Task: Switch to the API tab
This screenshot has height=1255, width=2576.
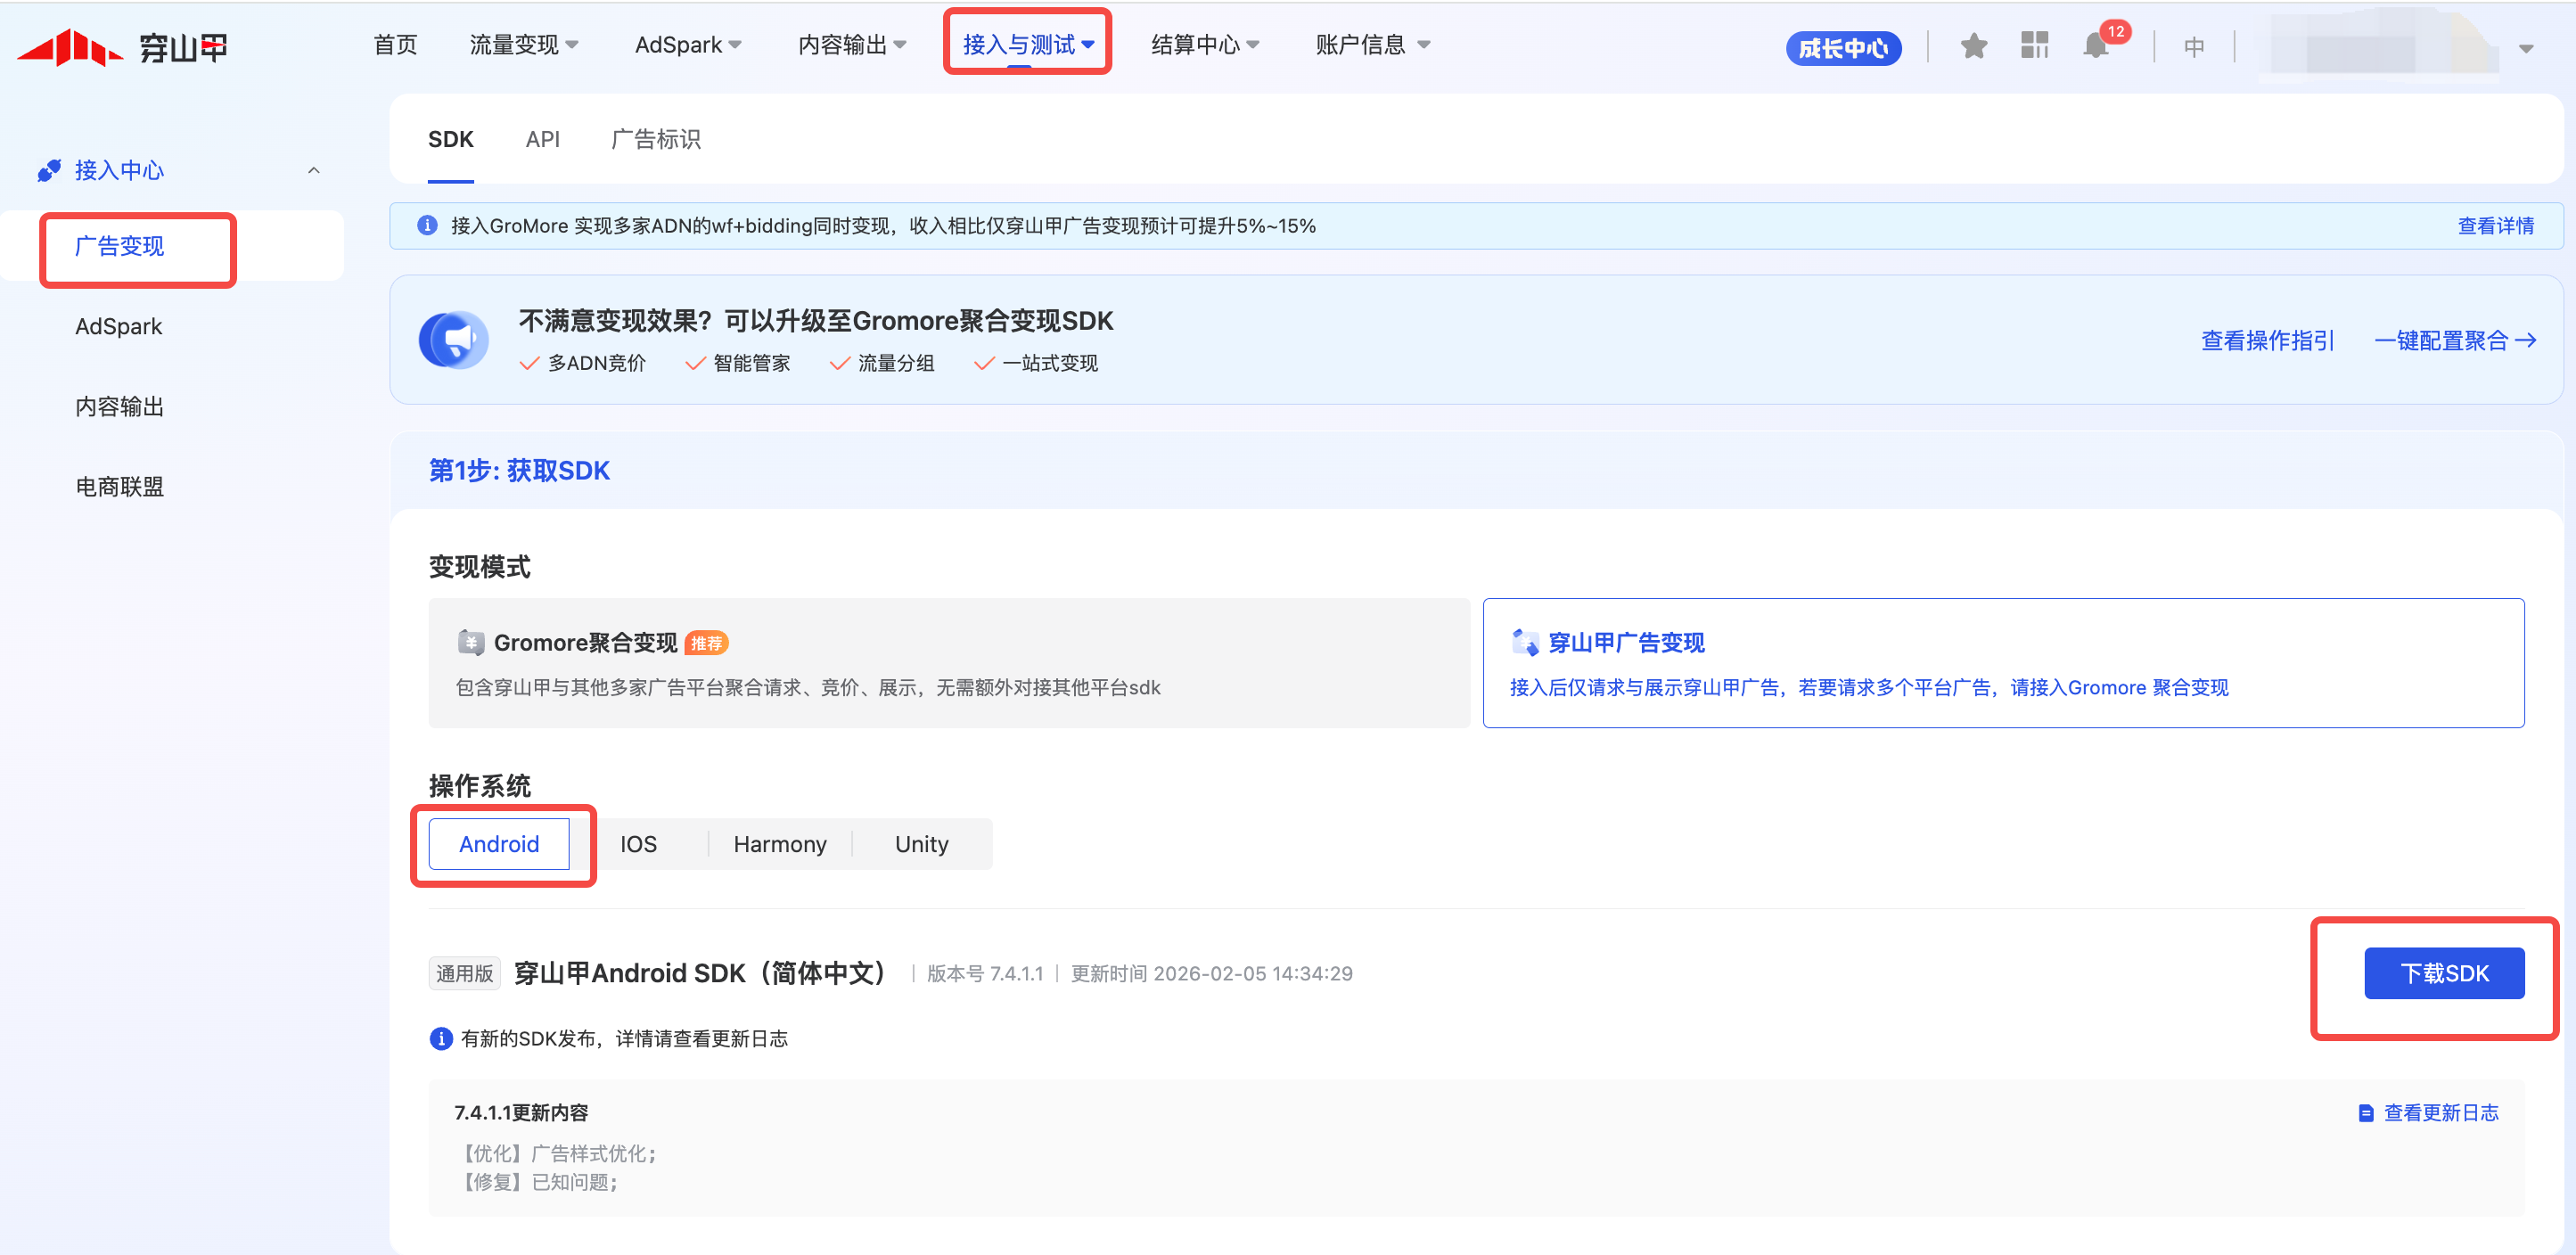Action: [542, 140]
